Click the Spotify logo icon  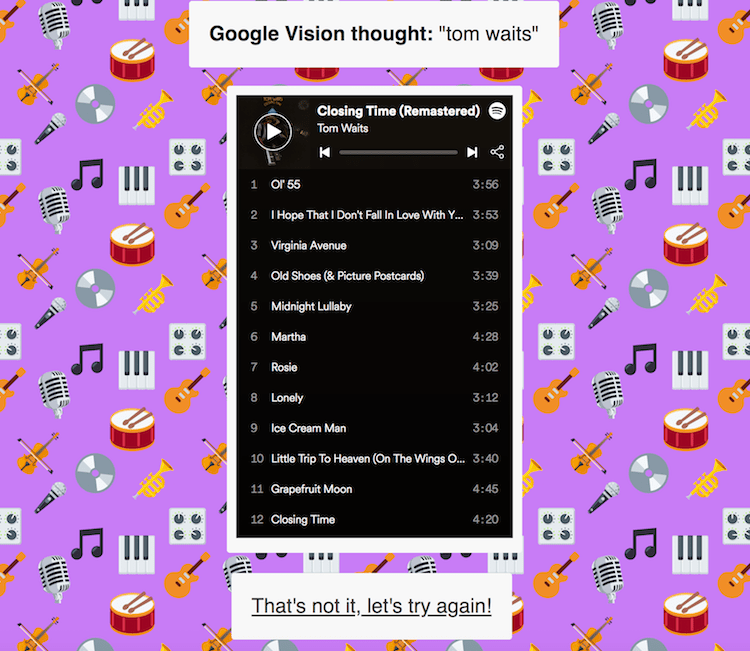(497, 111)
